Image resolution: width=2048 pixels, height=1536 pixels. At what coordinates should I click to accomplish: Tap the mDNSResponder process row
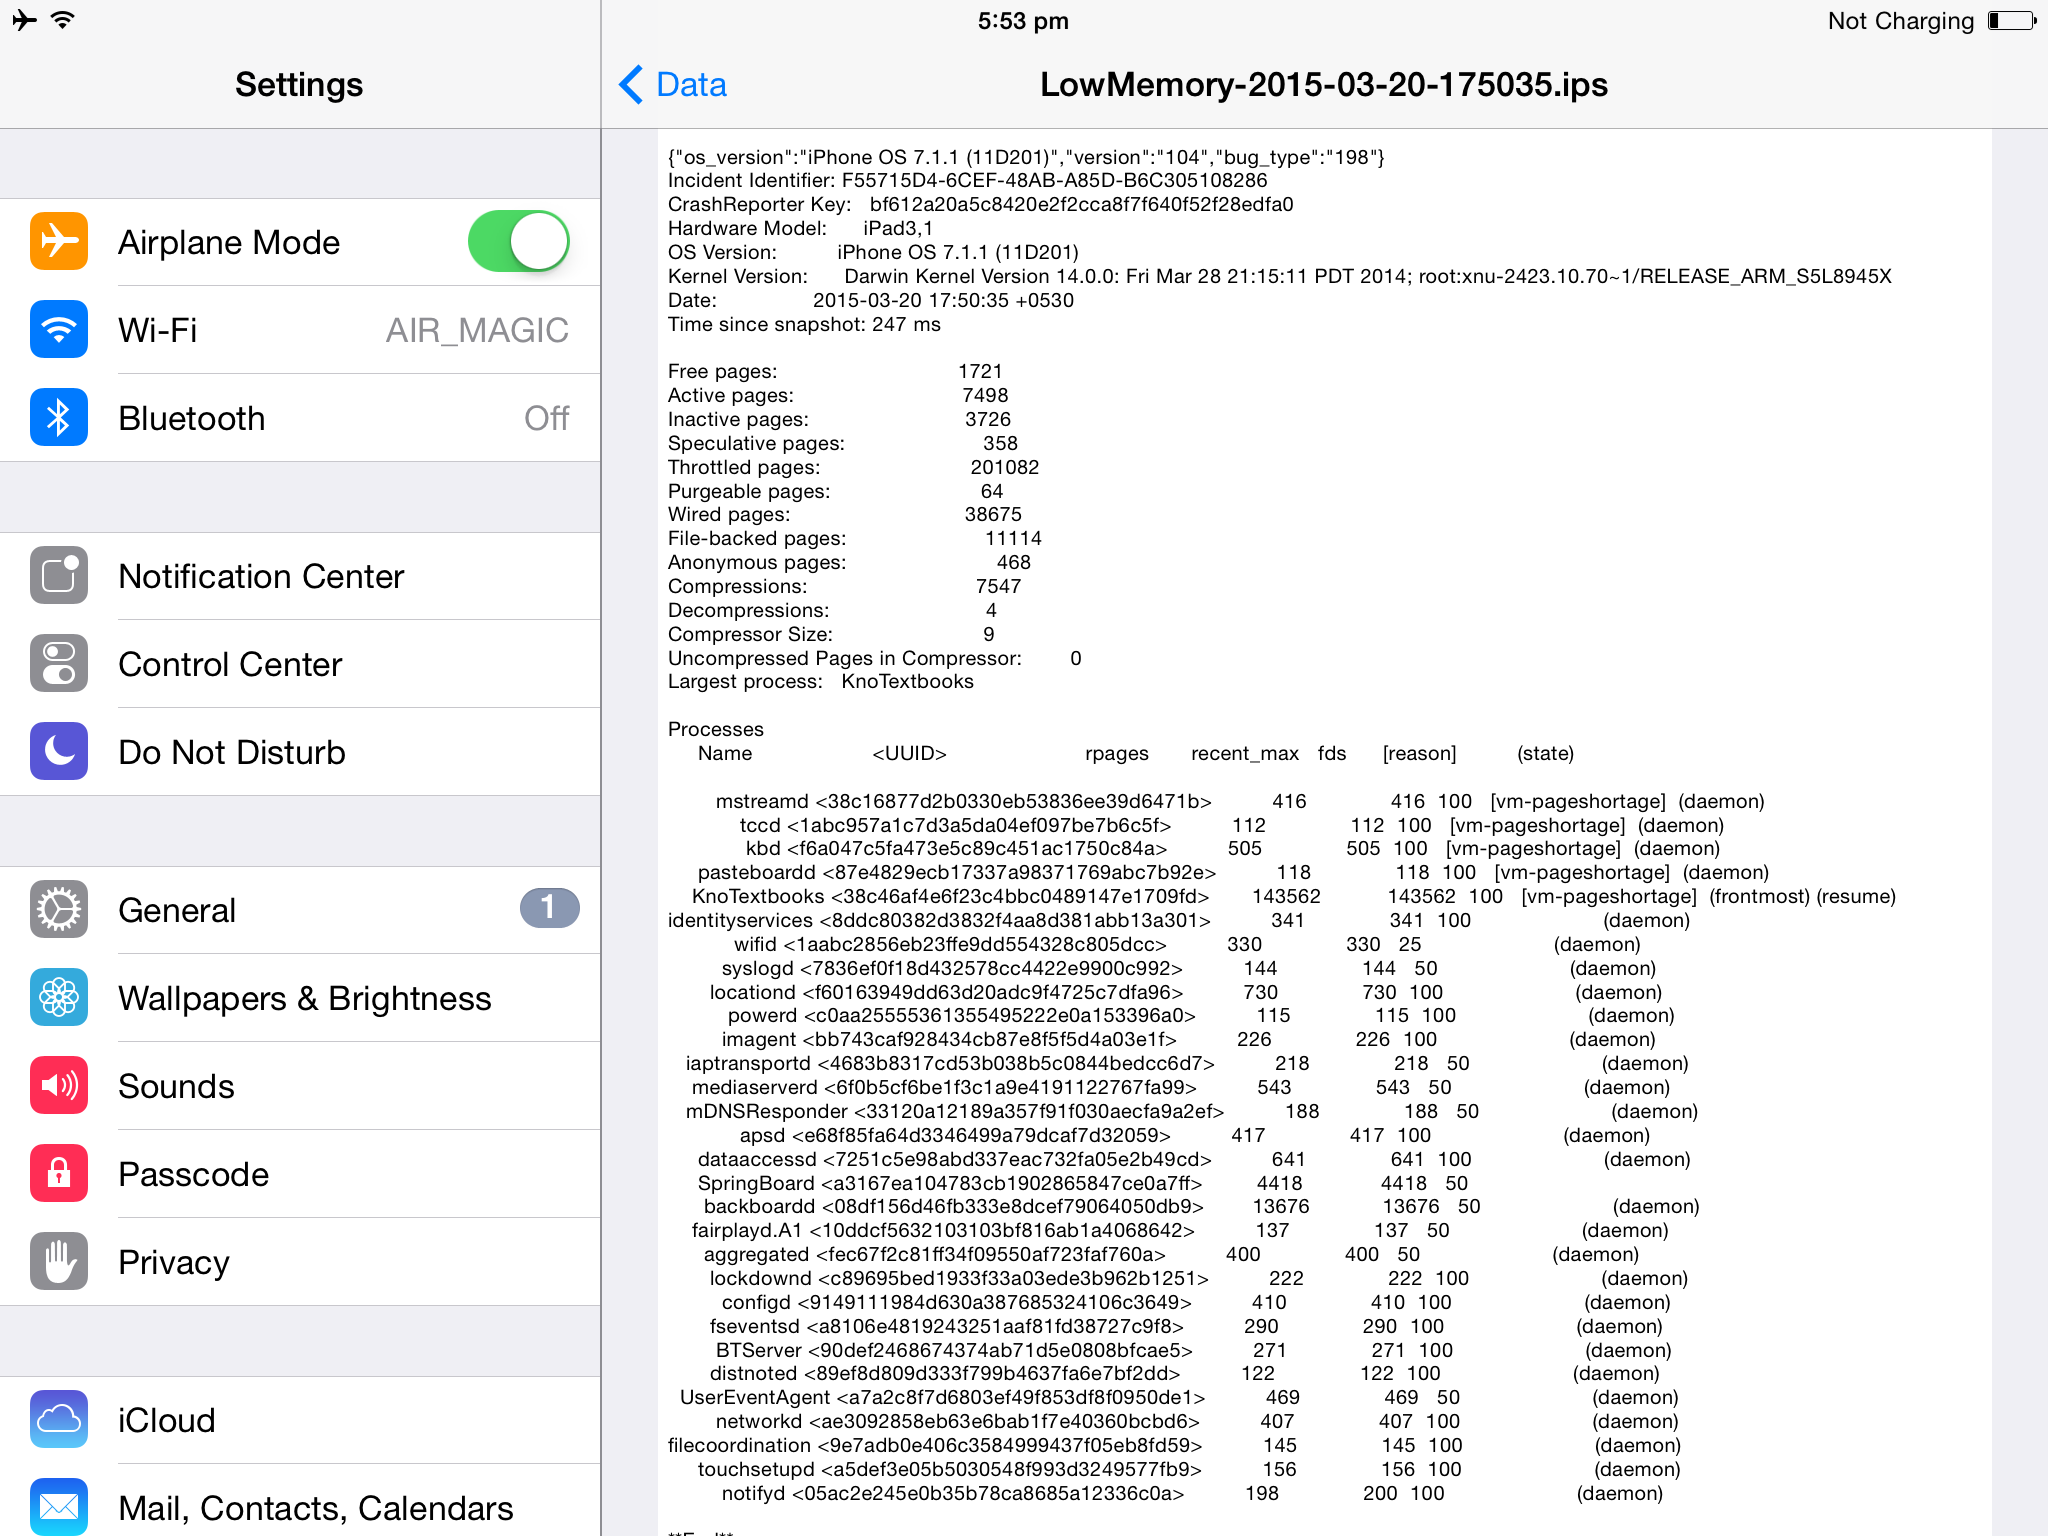1192,1112
